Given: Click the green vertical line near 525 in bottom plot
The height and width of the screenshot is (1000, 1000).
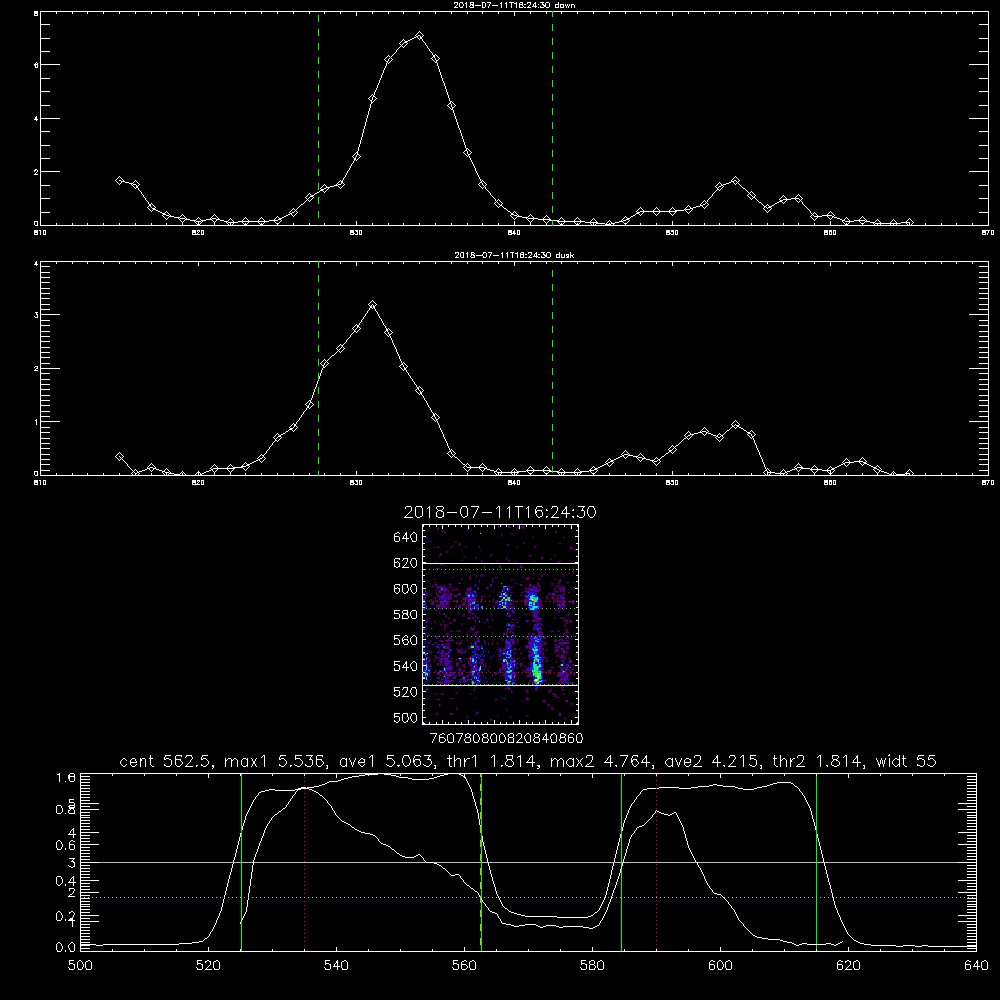Looking at the screenshot, I should [242, 861].
